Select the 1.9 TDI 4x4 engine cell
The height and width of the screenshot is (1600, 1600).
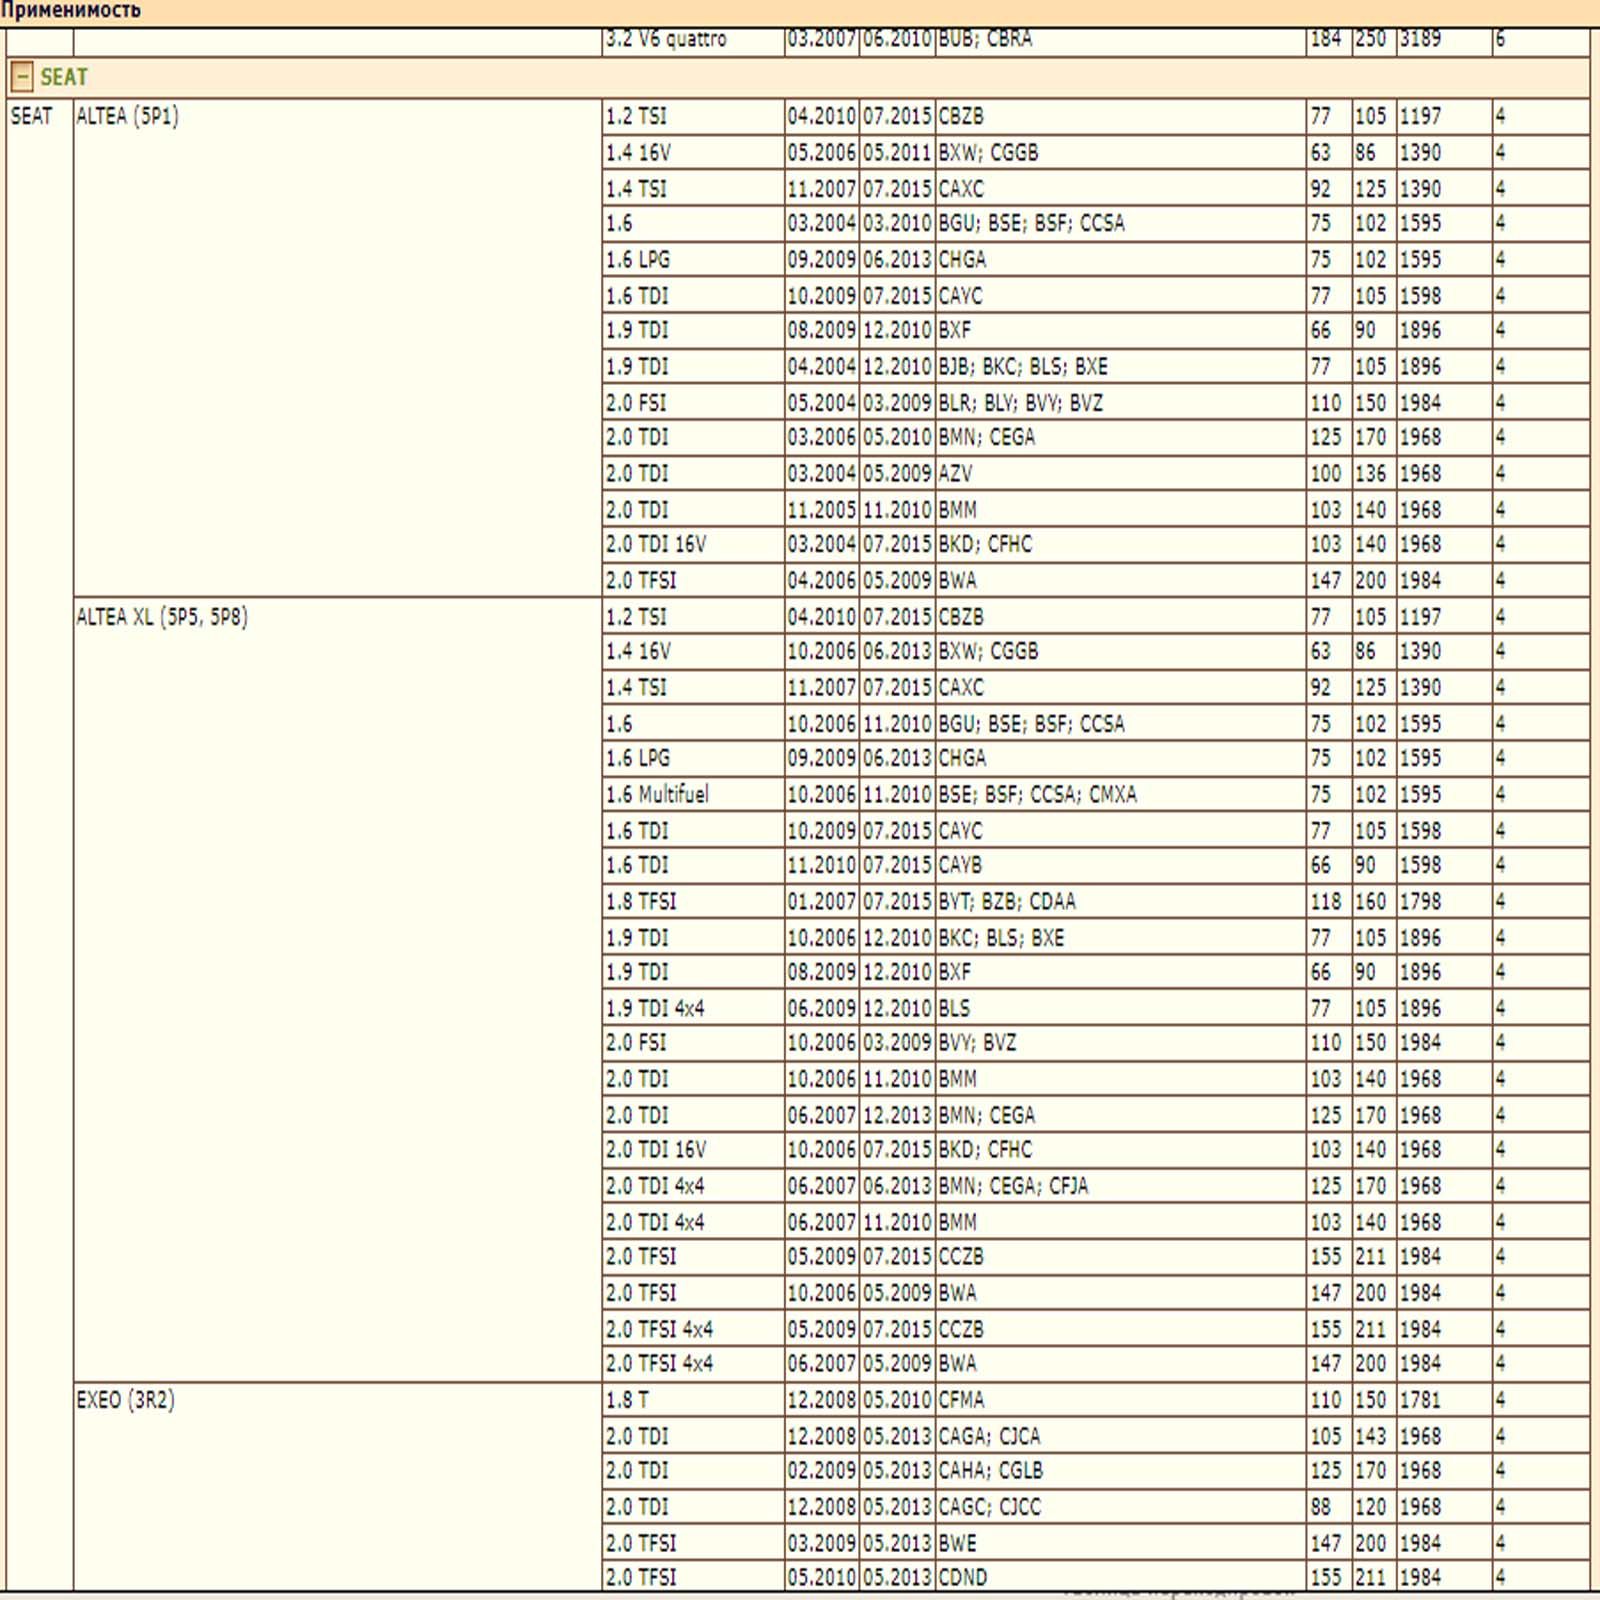click(x=655, y=1009)
